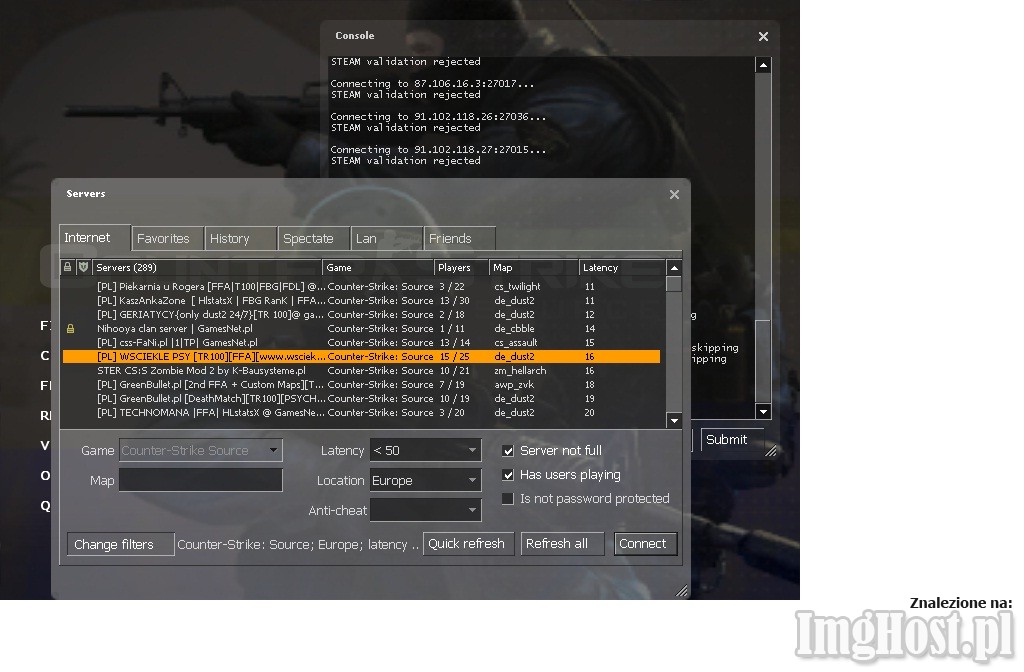
Task: Close the Console window
Action: tap(763, 37)
